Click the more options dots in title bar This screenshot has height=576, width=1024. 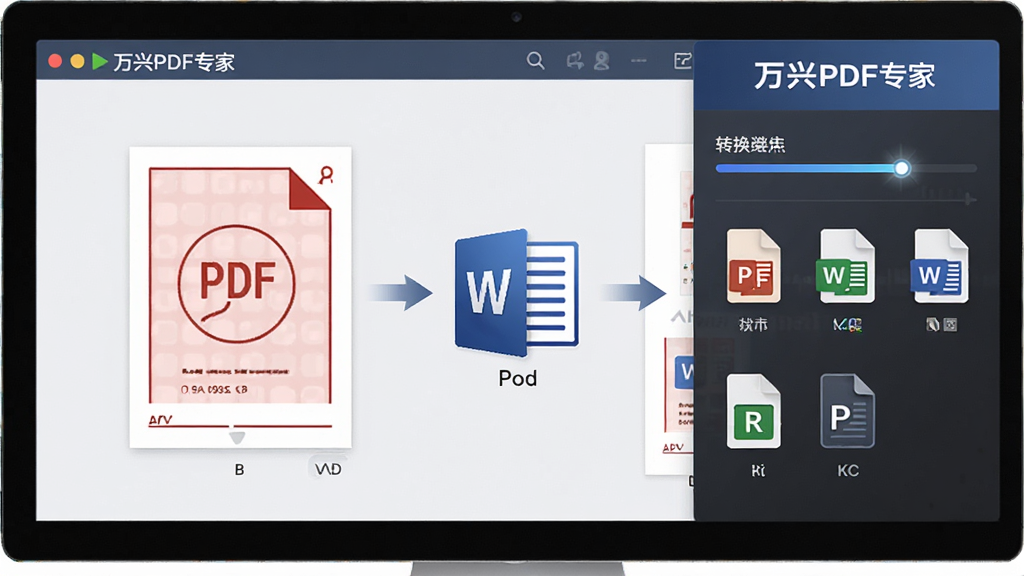tap(639, 61)
